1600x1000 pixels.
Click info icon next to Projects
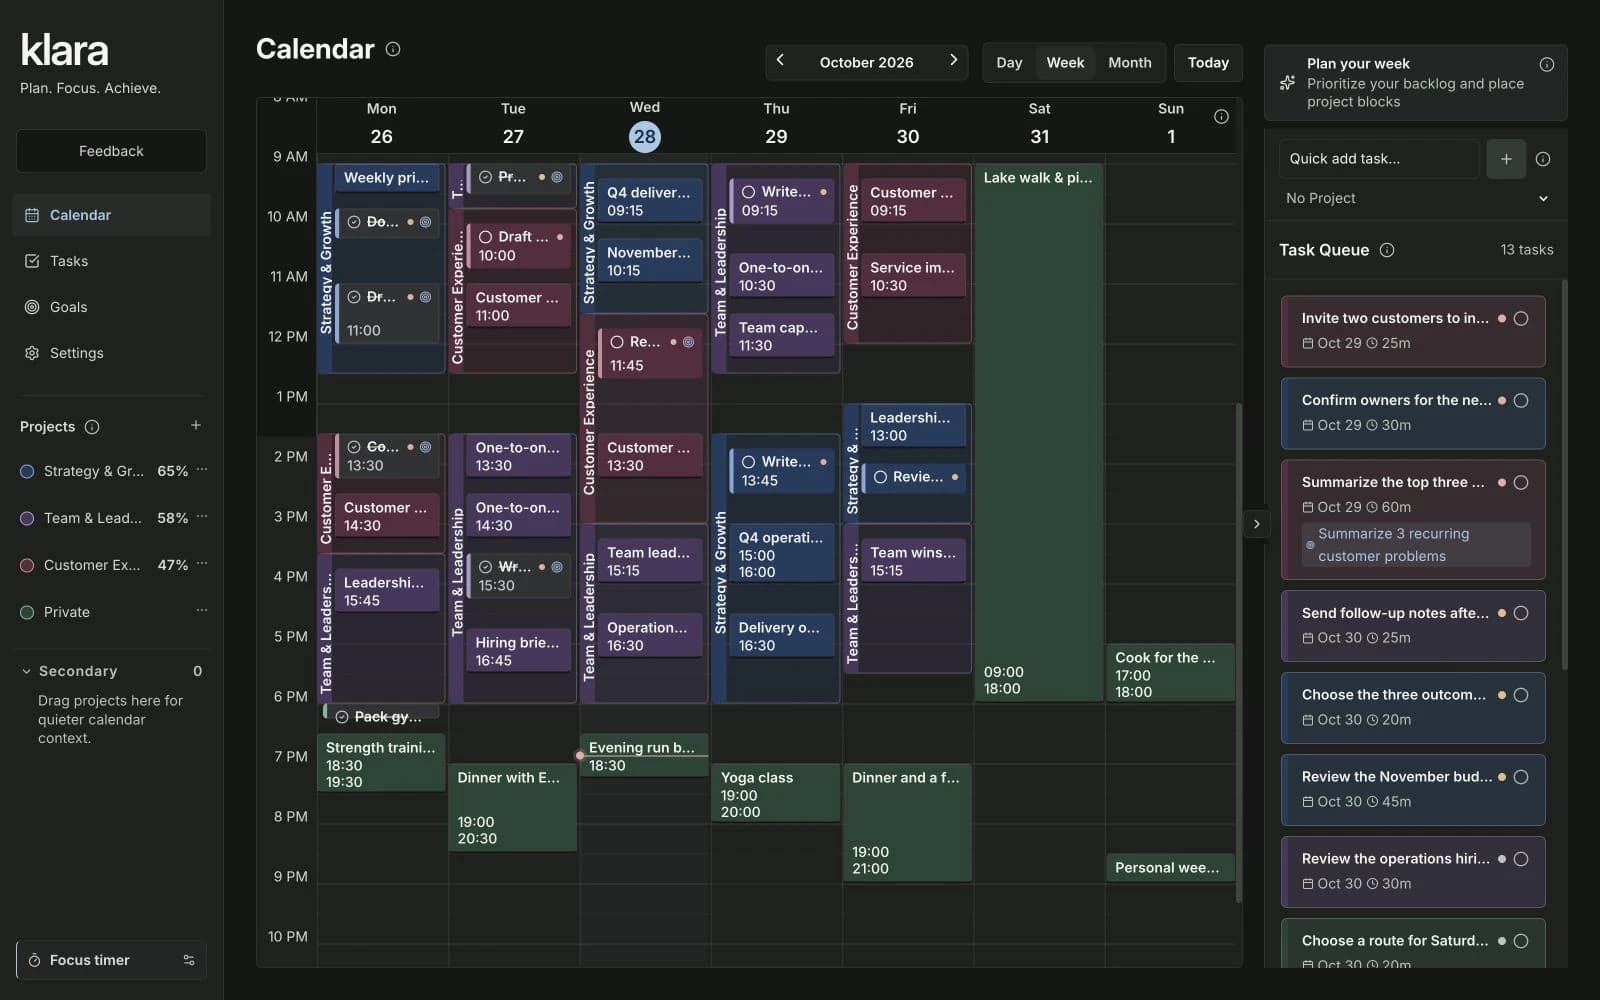[x=92, y=427]
